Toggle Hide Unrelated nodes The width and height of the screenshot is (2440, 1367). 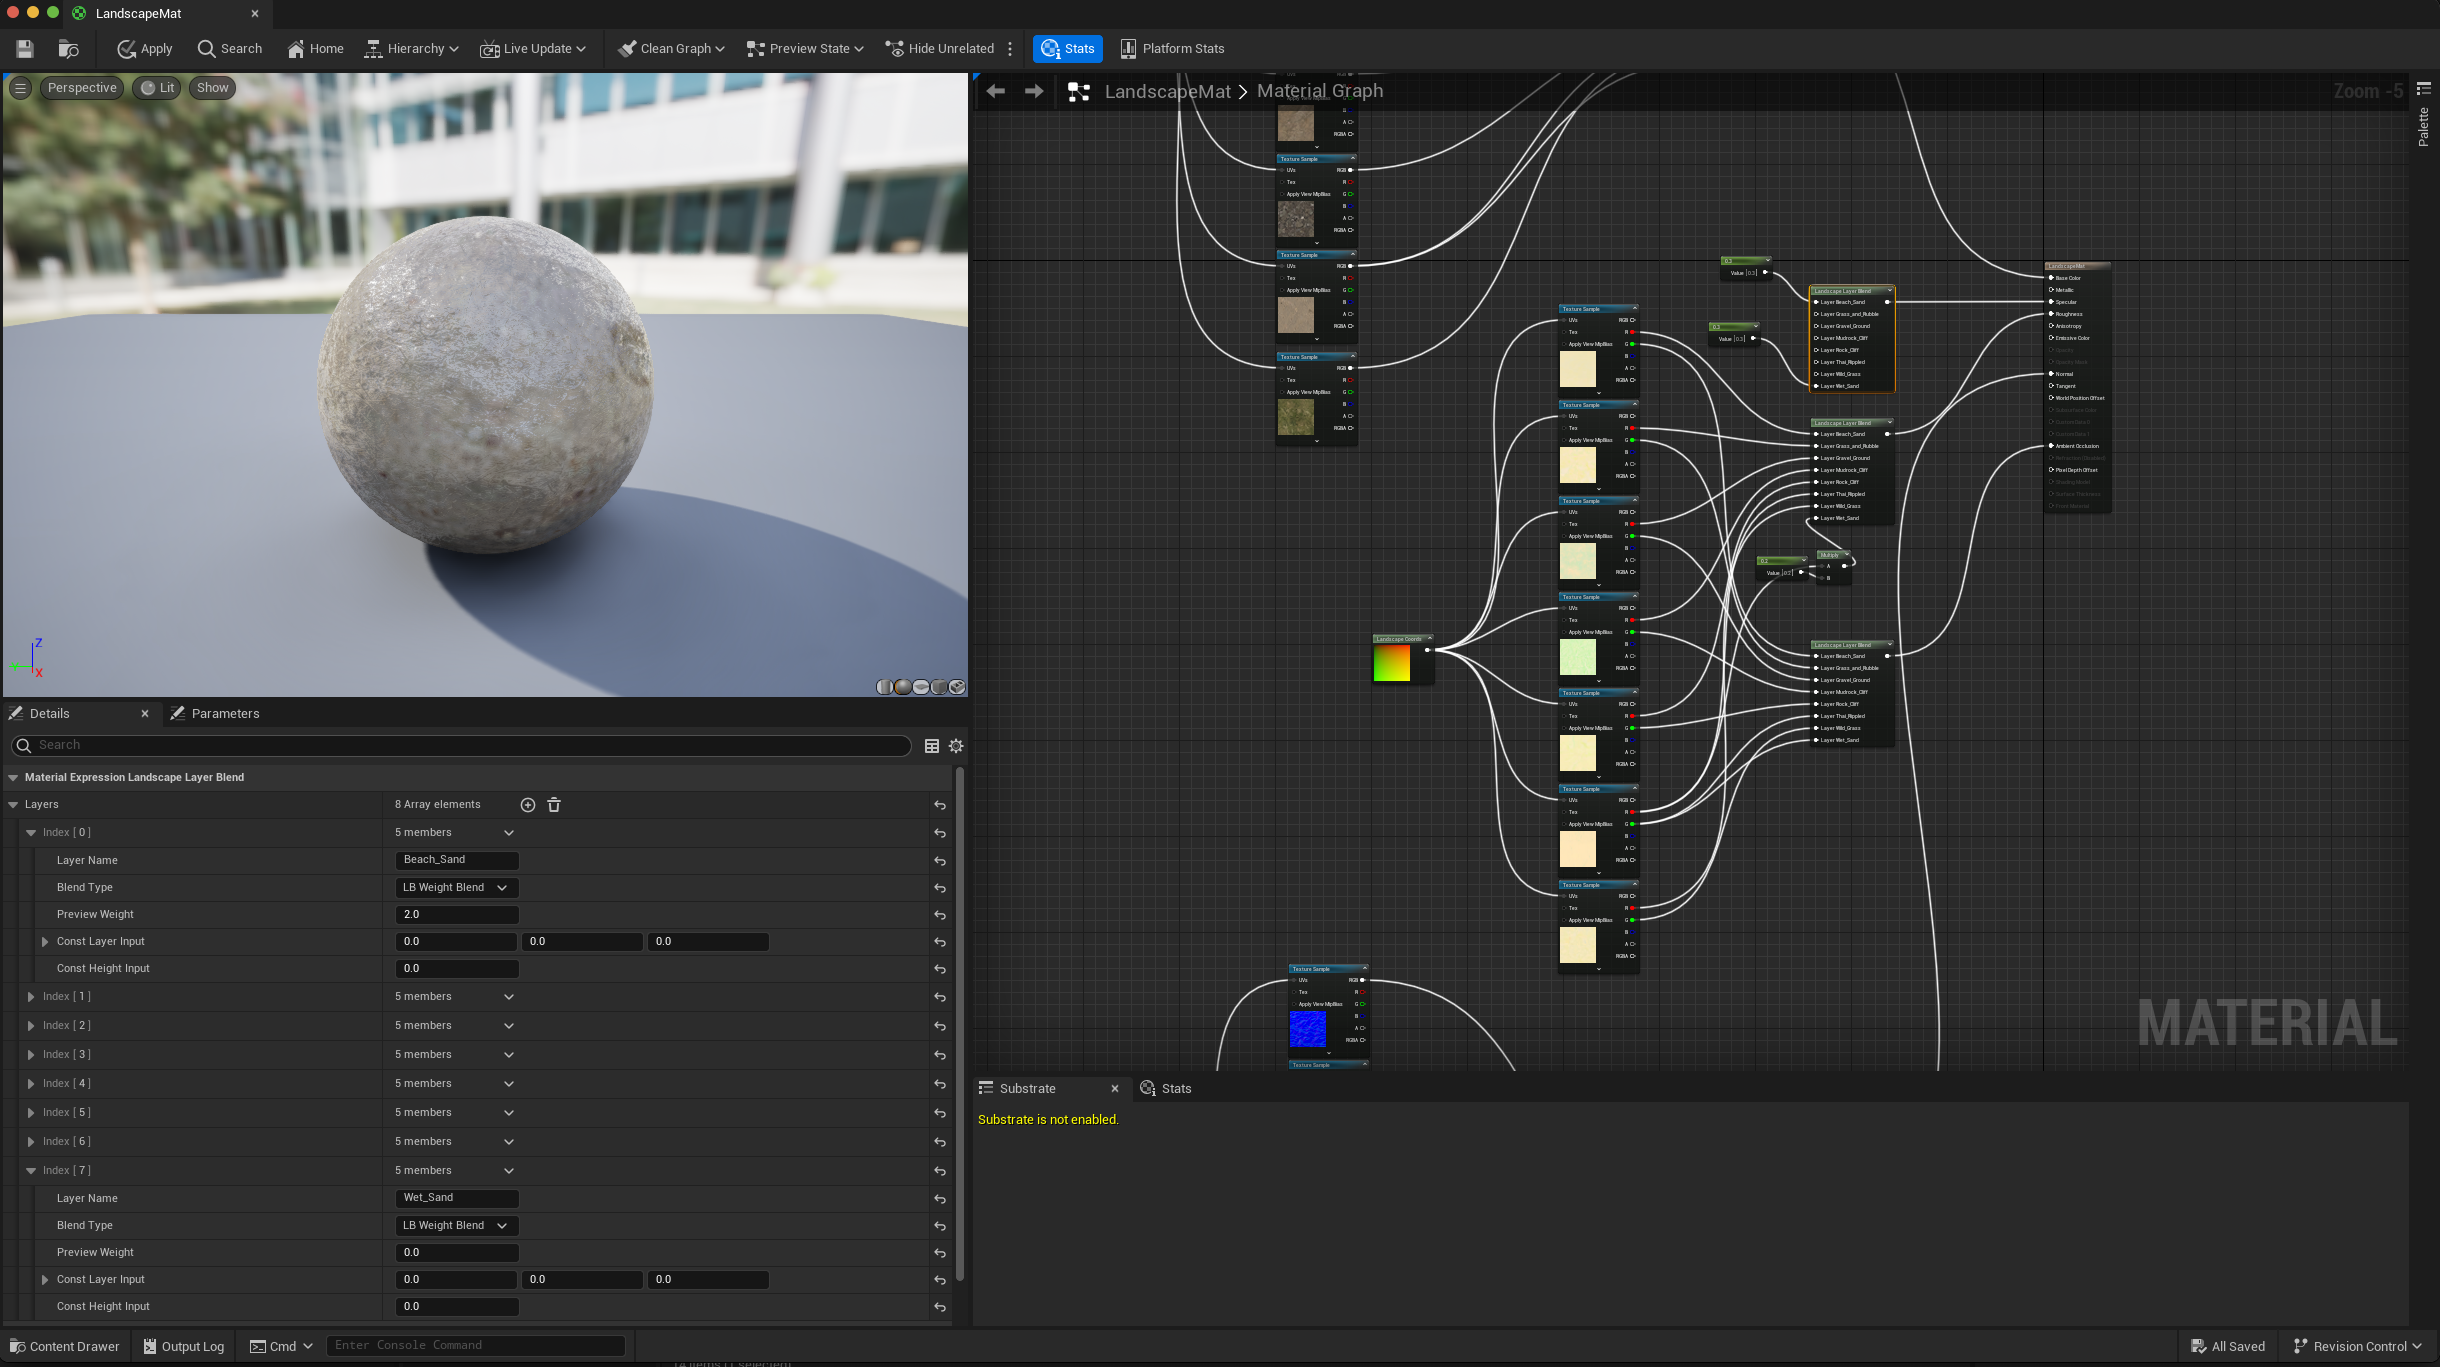tap(939, 48)
